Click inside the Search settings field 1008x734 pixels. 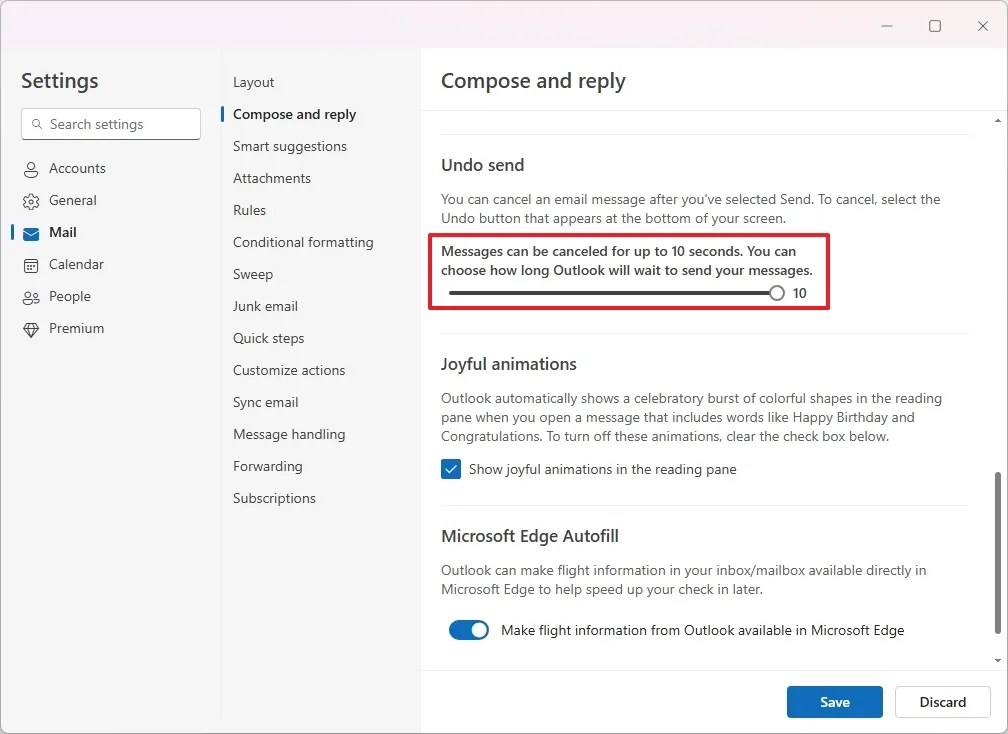[x=110, y=124]
